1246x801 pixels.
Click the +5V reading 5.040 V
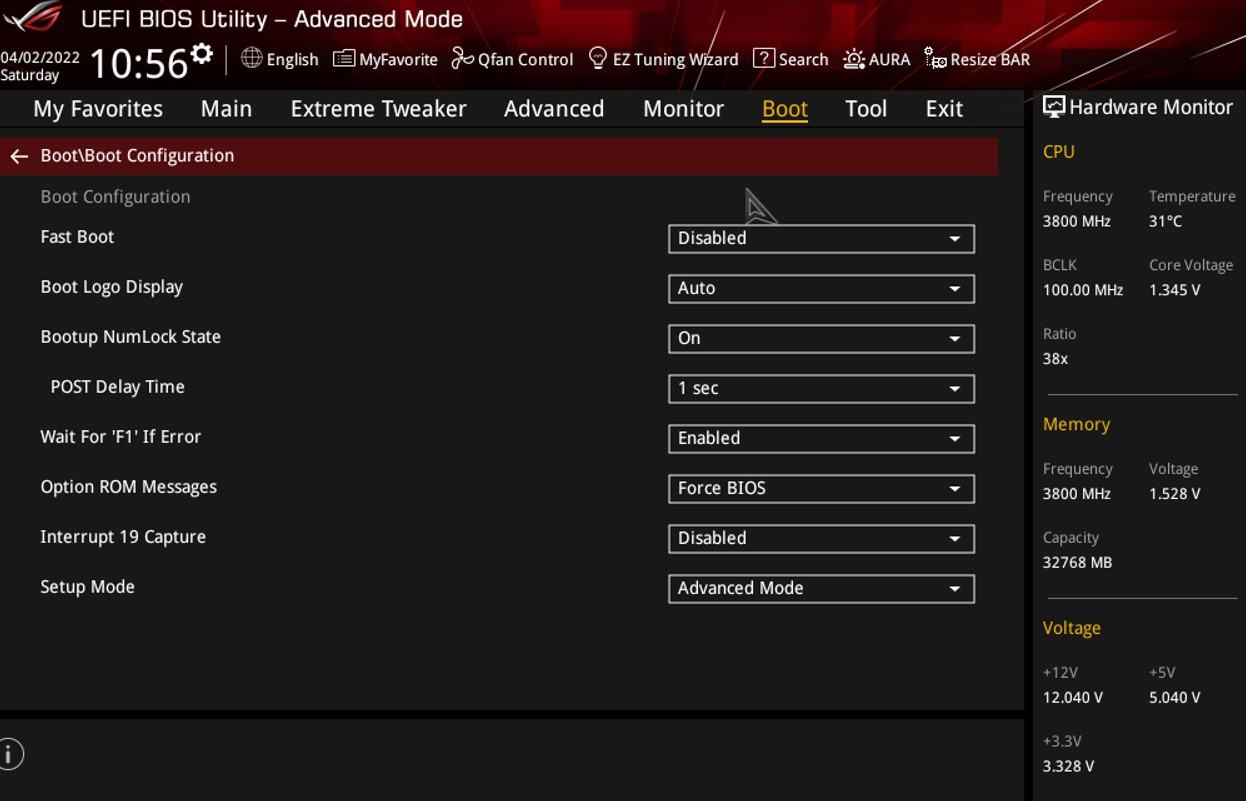click(1175, 698)
